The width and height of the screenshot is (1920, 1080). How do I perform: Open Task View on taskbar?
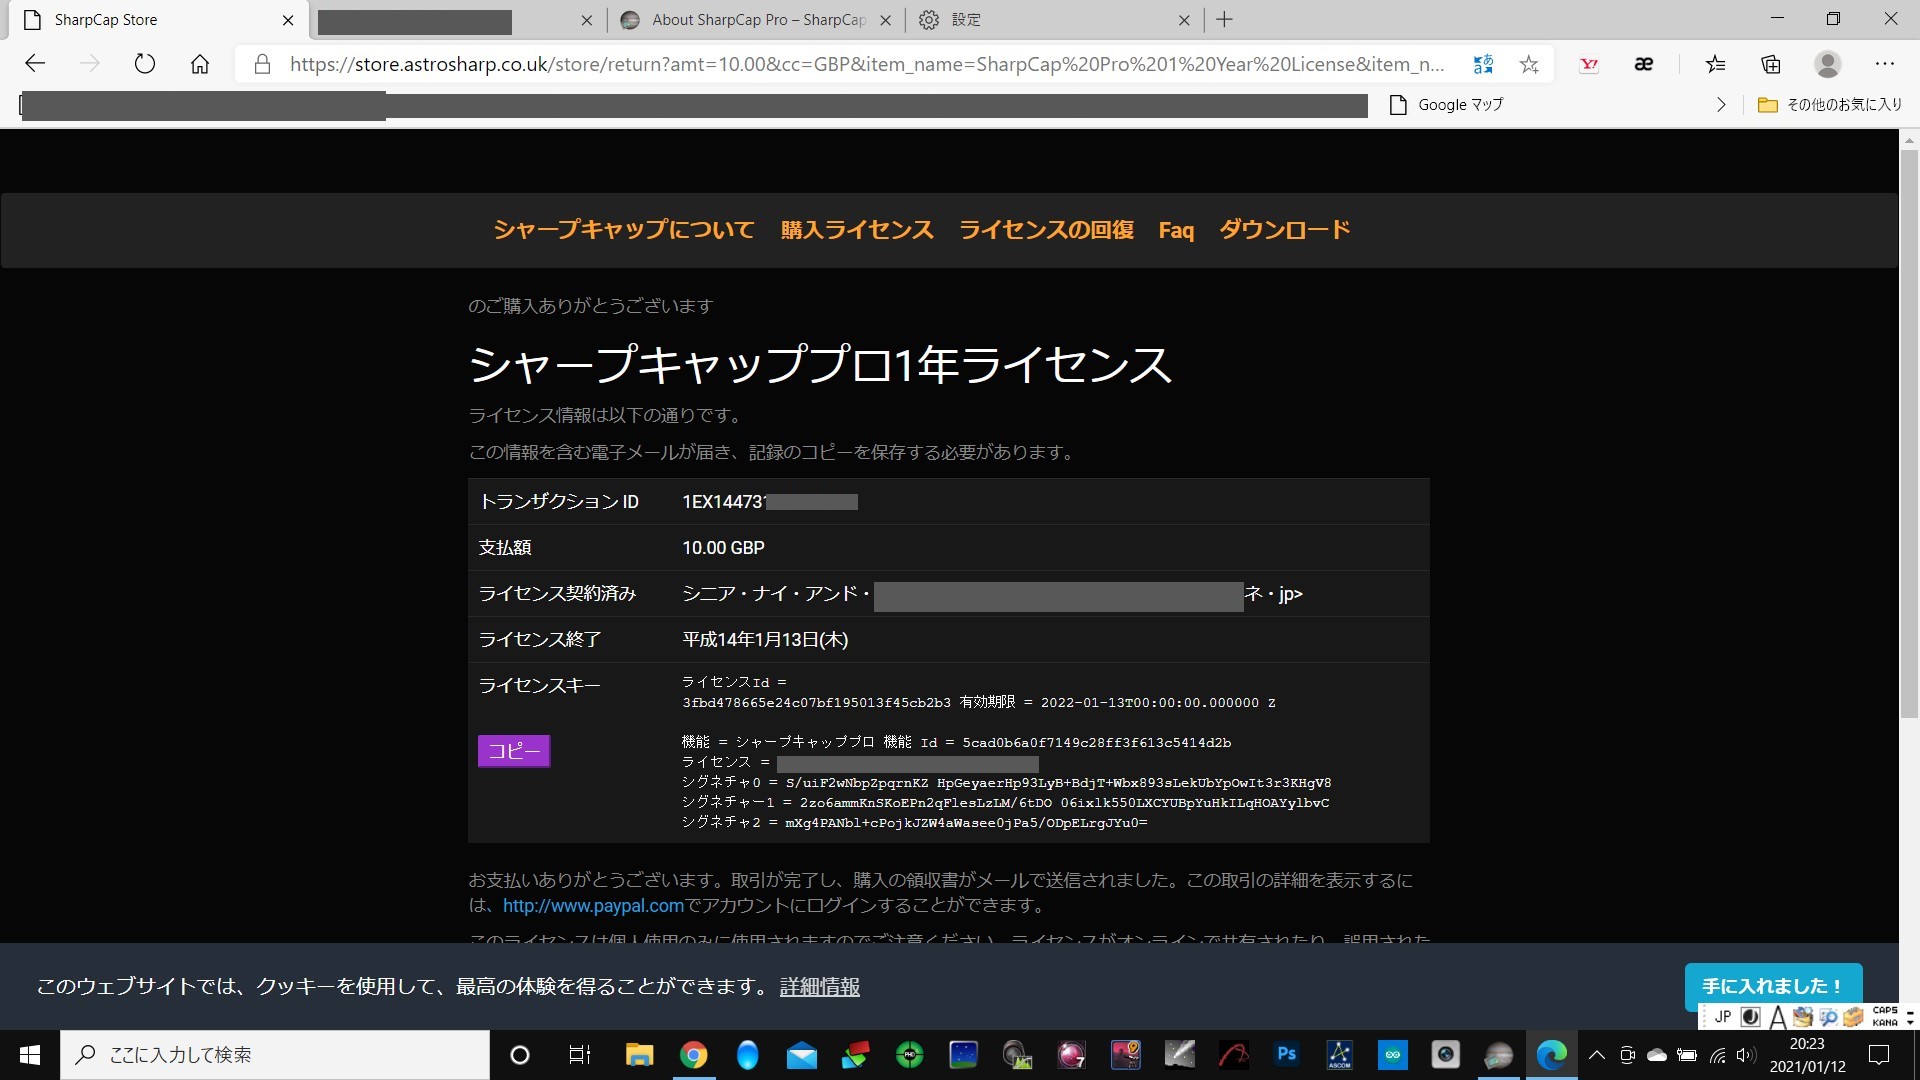tap(580, 1055)
